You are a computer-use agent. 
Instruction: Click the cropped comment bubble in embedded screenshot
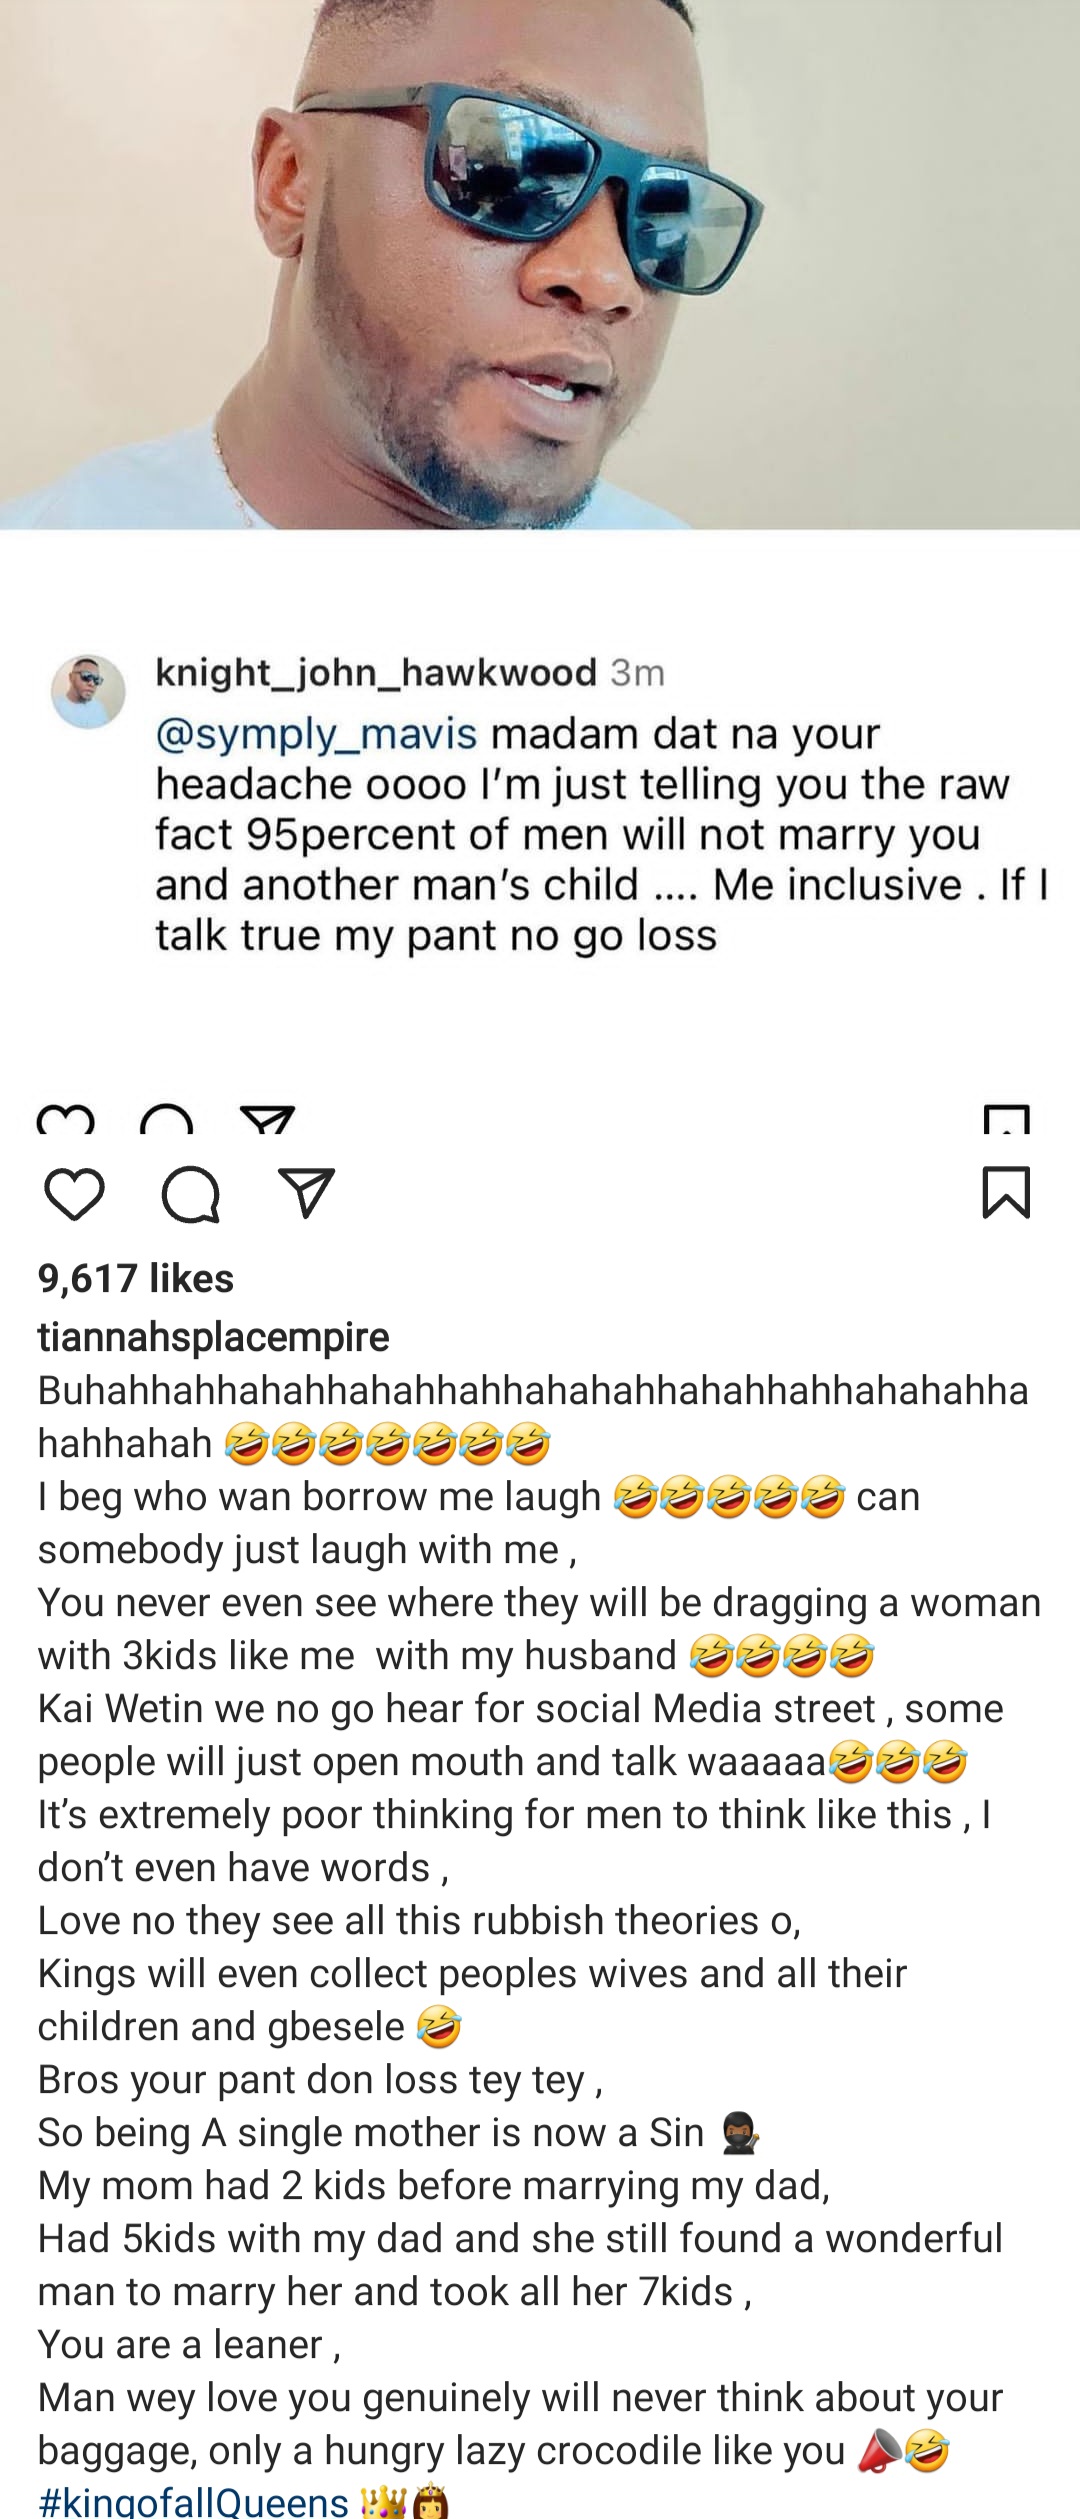coord(167,1120)
